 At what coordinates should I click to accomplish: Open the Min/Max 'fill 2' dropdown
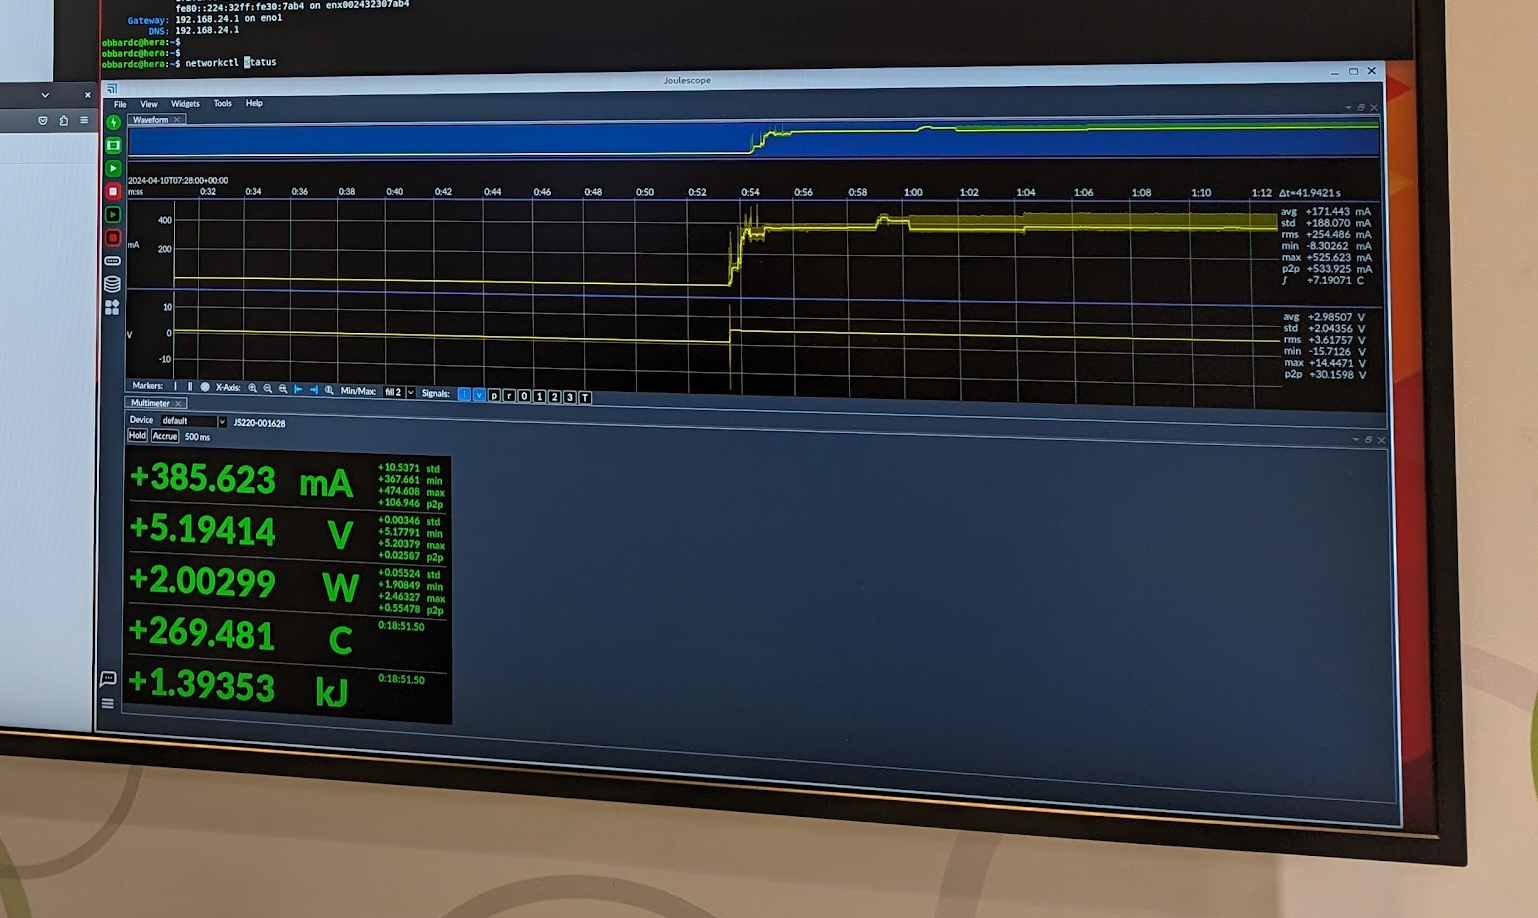[x=399, y=392]
